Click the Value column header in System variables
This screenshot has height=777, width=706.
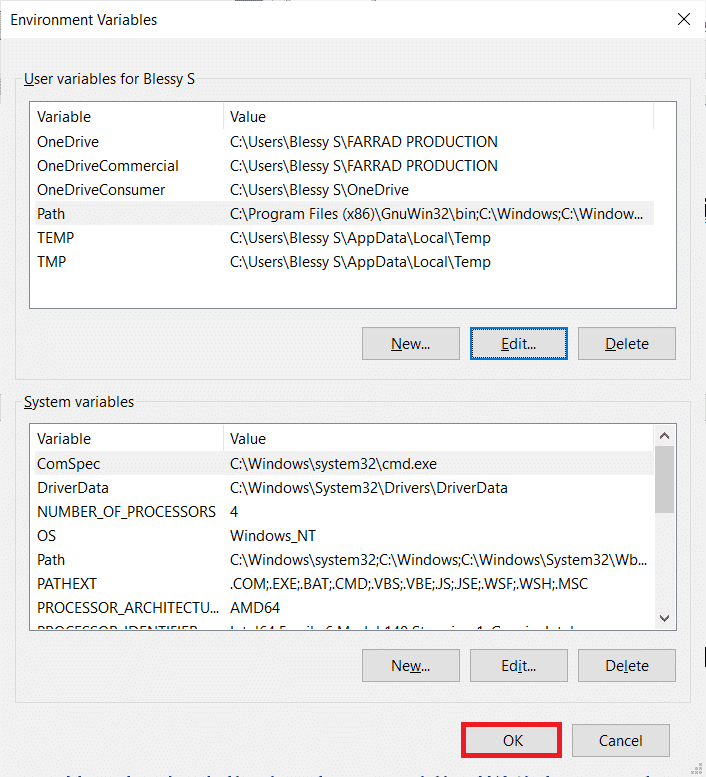438,439
